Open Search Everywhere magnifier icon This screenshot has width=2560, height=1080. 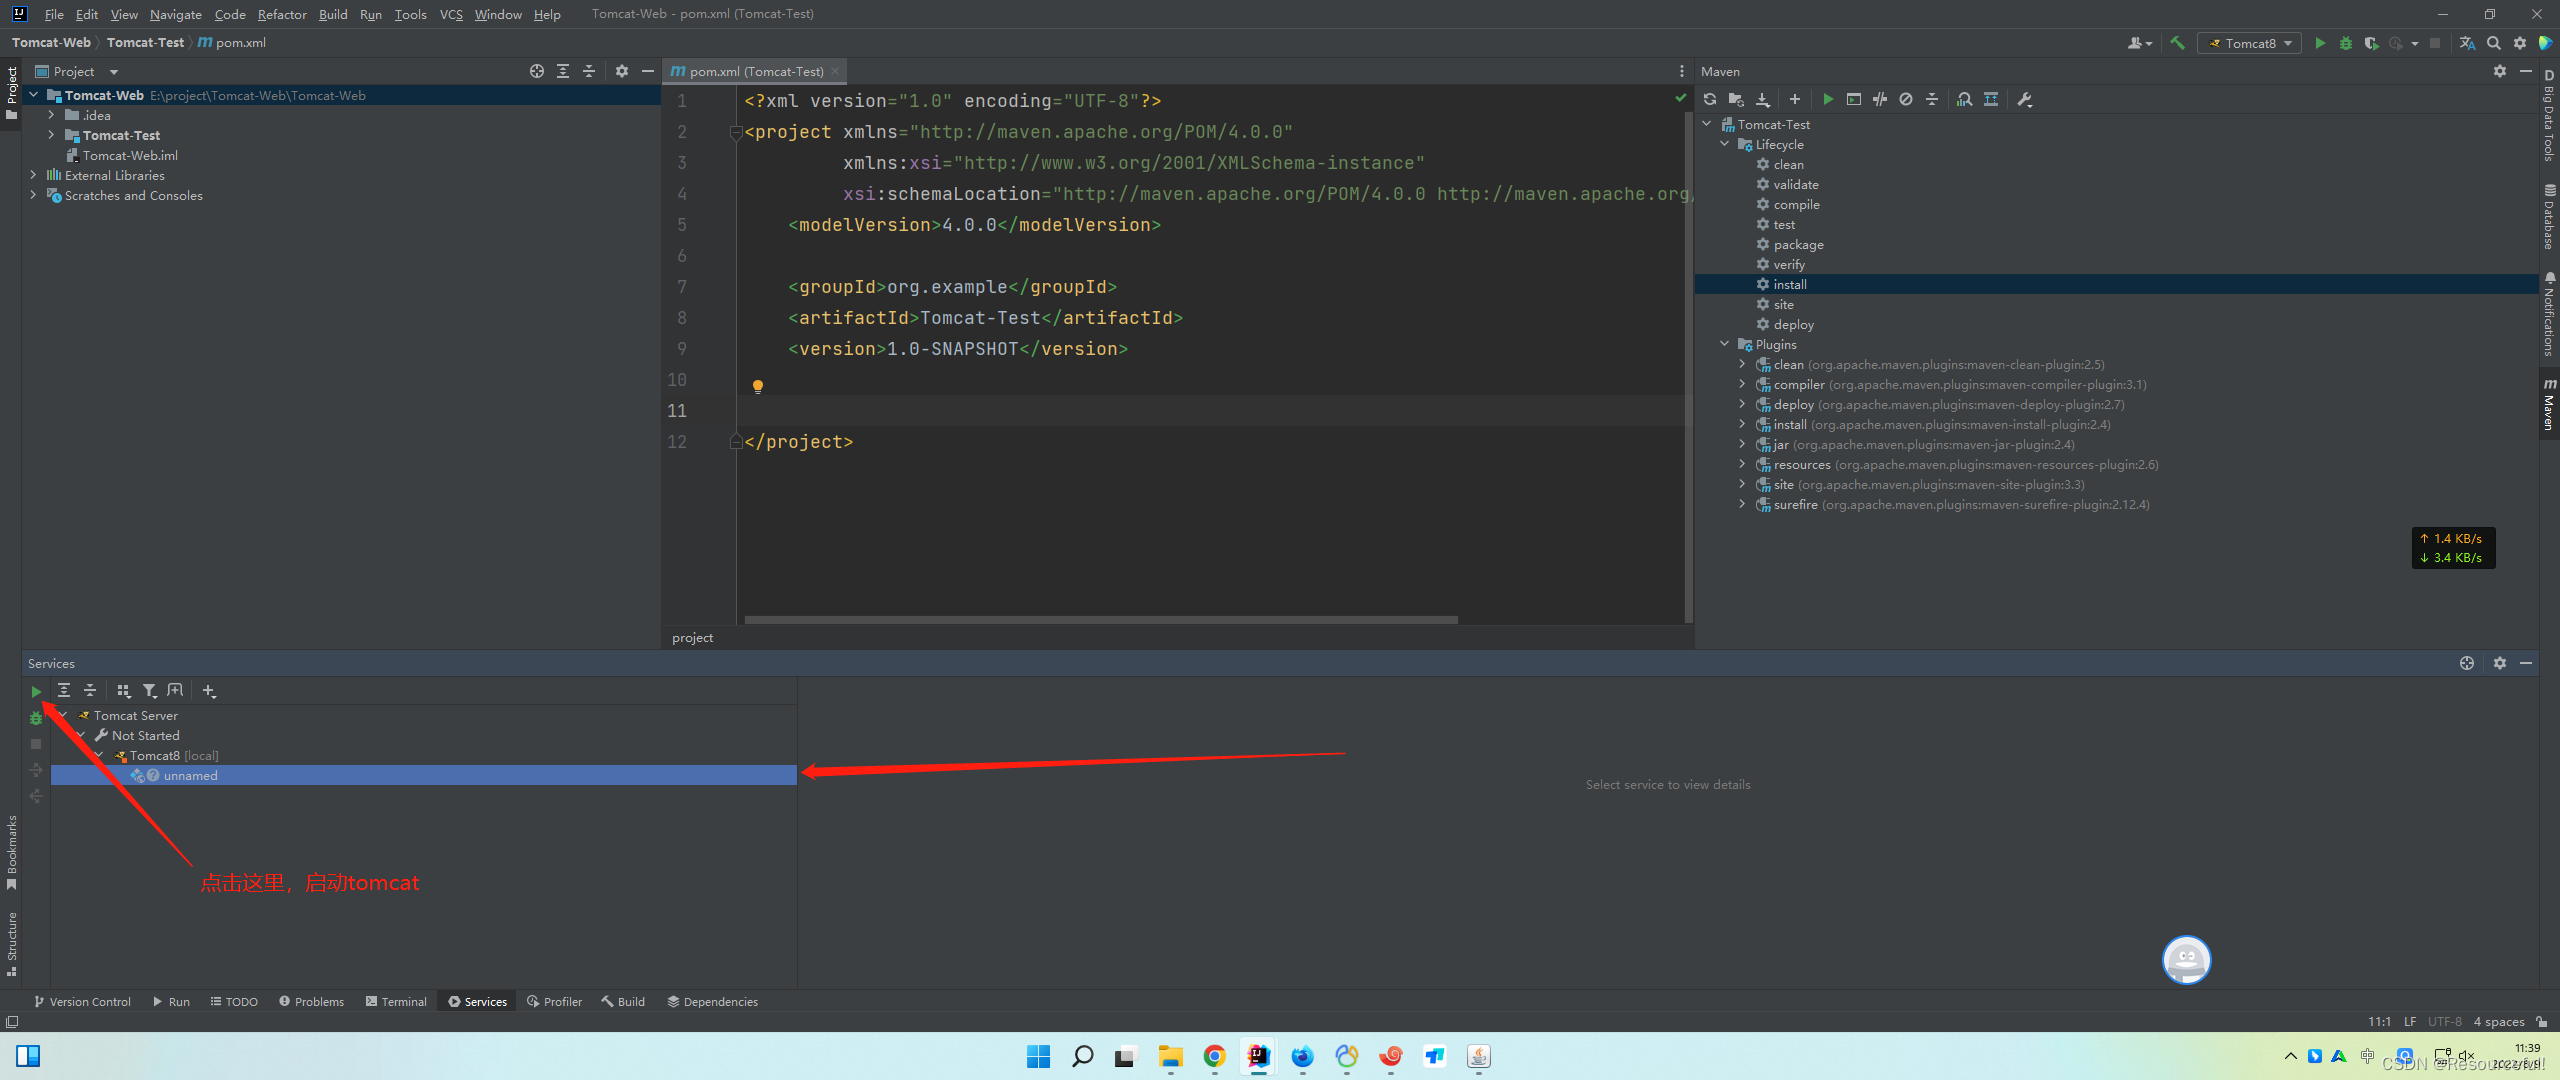2494,43
